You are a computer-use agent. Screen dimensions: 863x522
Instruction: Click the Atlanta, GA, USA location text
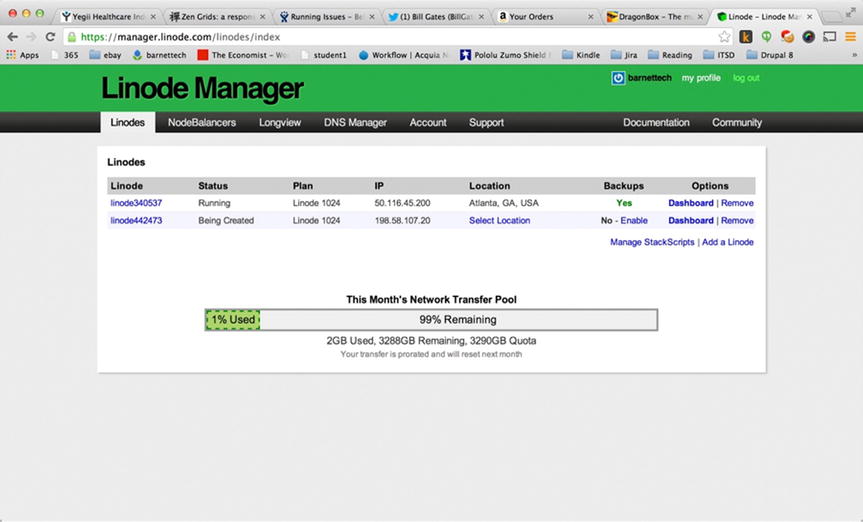pos(504,203)
